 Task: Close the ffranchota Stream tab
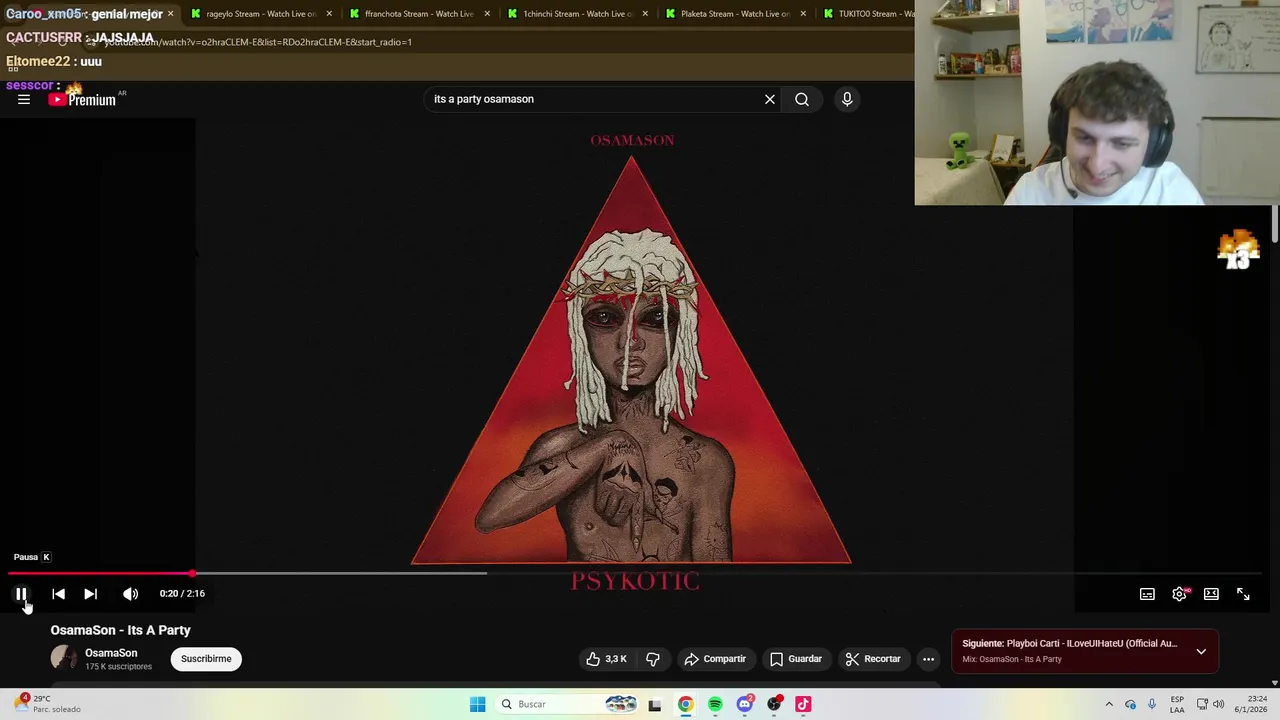[x=487, y=14]
